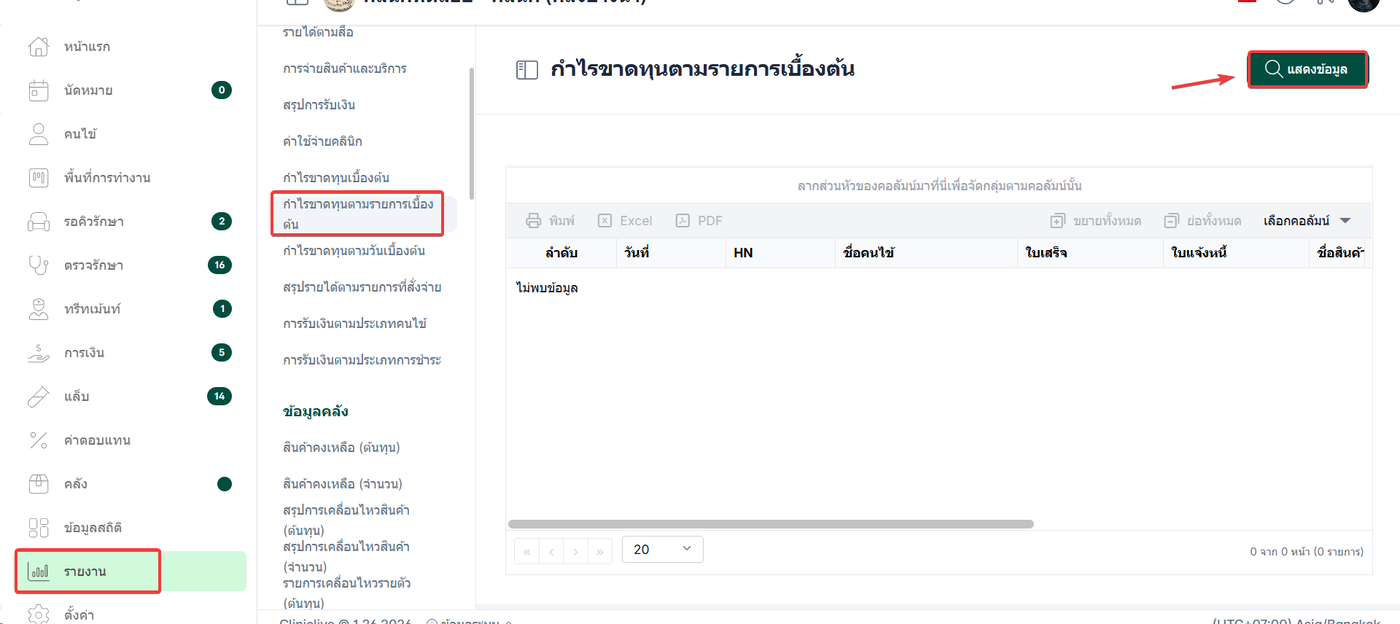Click the พิมพ์ printer icon
The width and height of the screenshot is (1400, 624).
[x=534, y=221]
